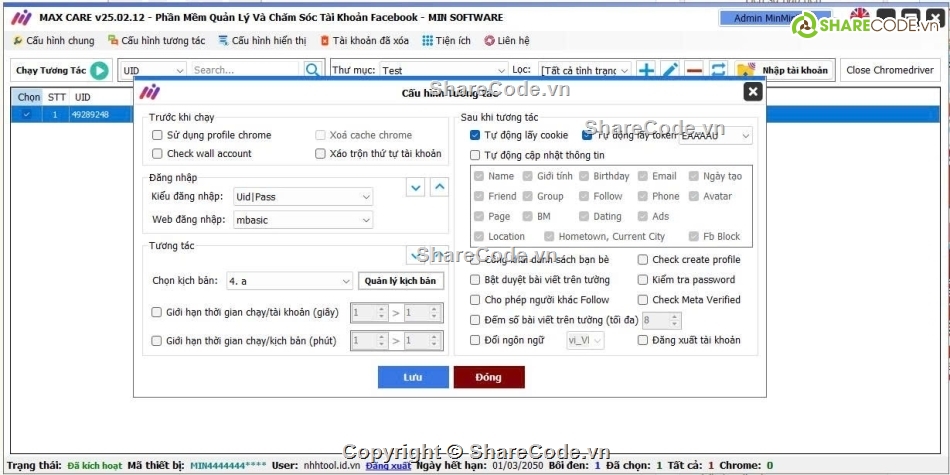Open Tài khoản đã xóa menu

(364, 41)
